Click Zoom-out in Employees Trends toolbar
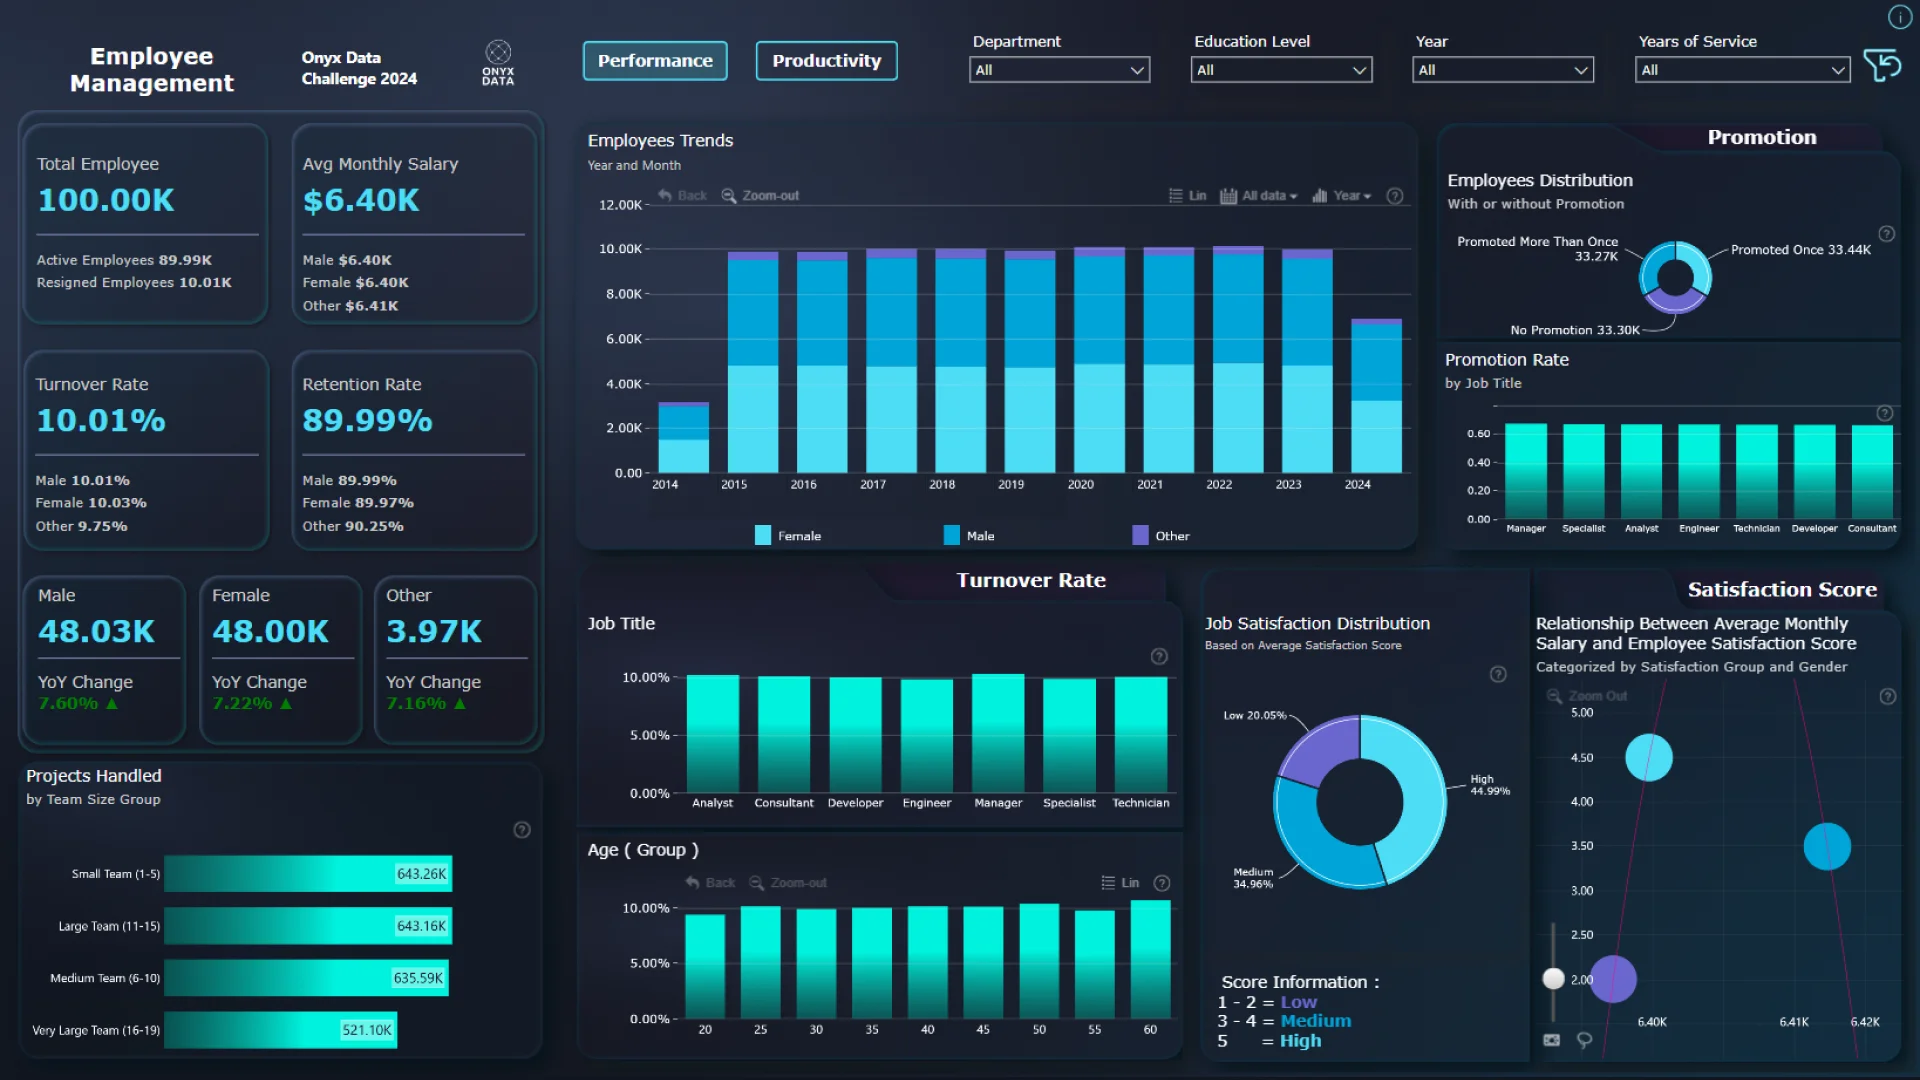Screen dimensions: 1920x1080 tap(760, 196)
